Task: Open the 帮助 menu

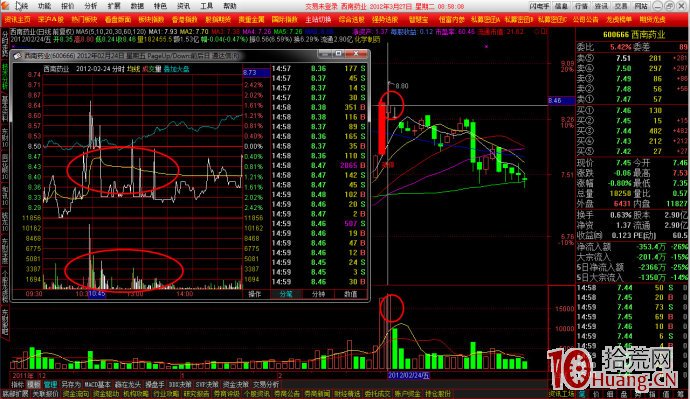Action: point(230,6)
